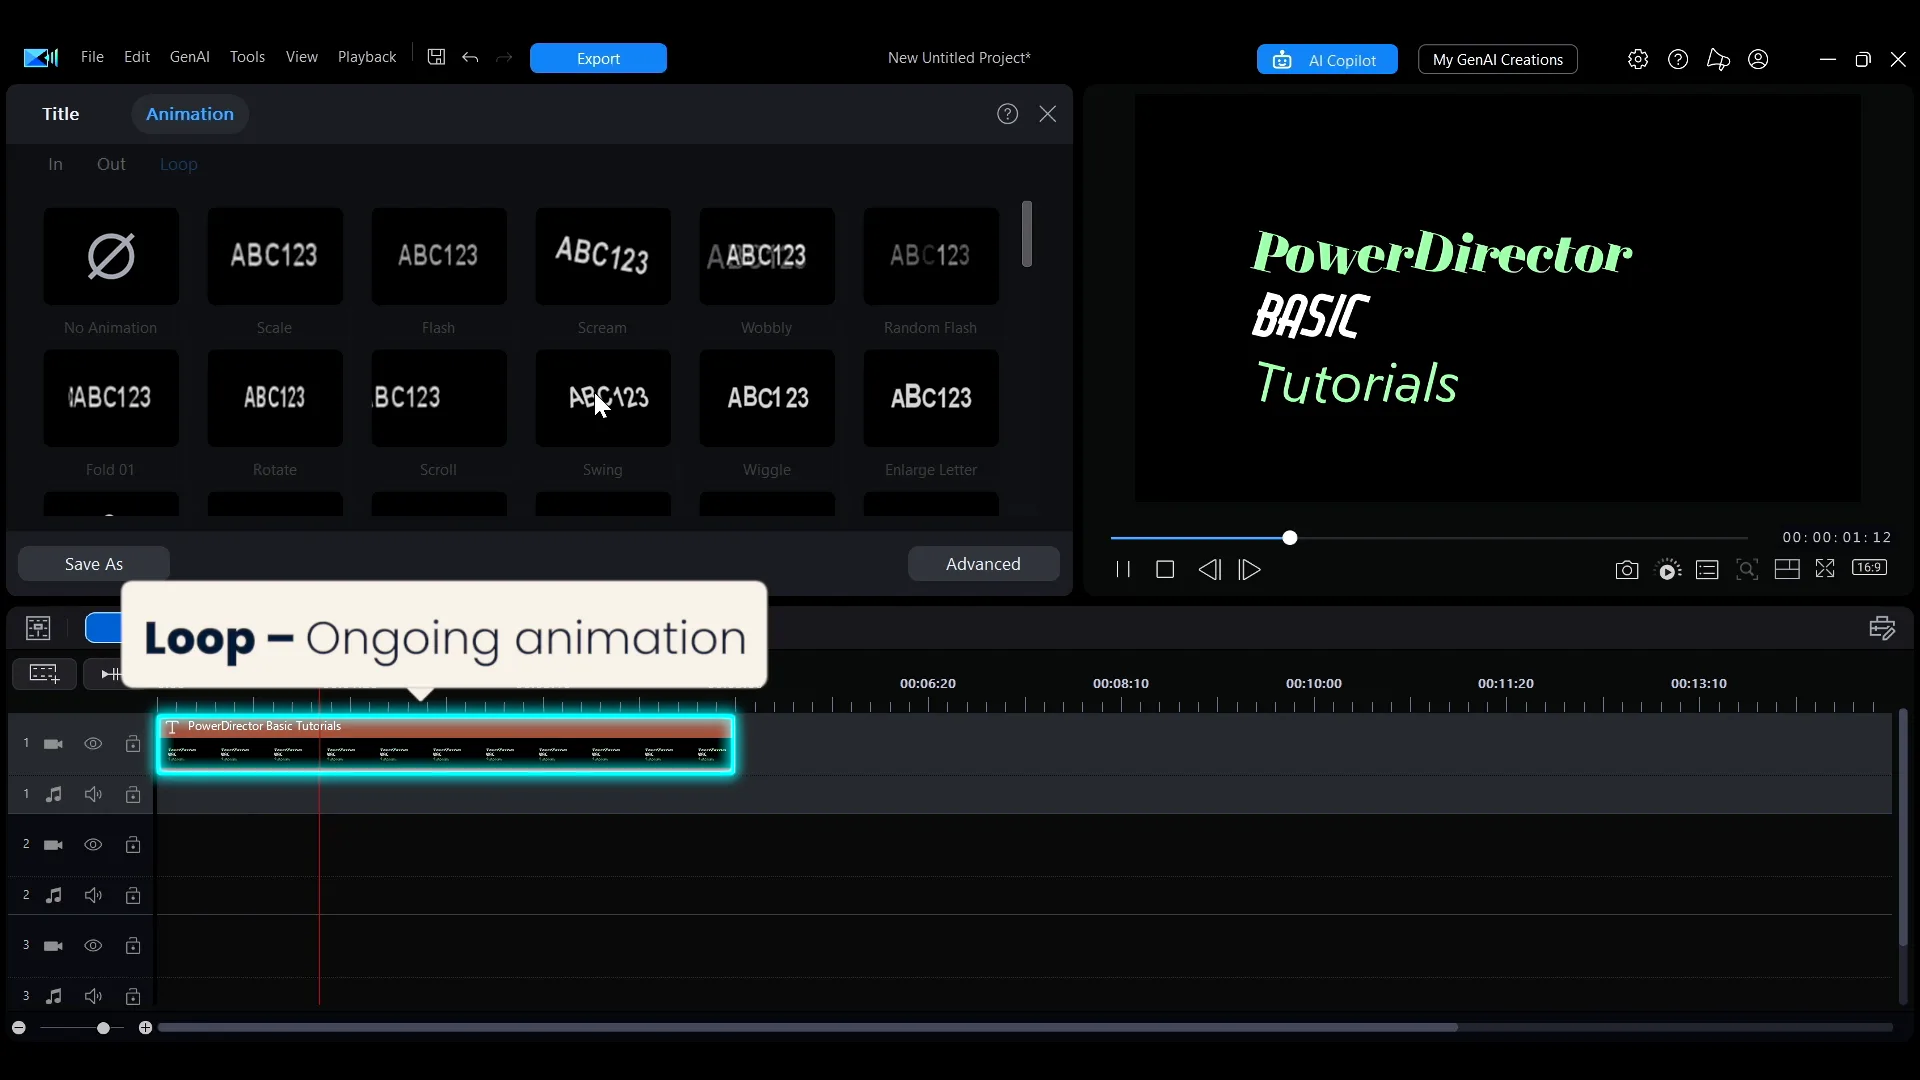Open the GenAI menu
The height and width of the screenshot is (1080, 1920).
click(189, 57)
